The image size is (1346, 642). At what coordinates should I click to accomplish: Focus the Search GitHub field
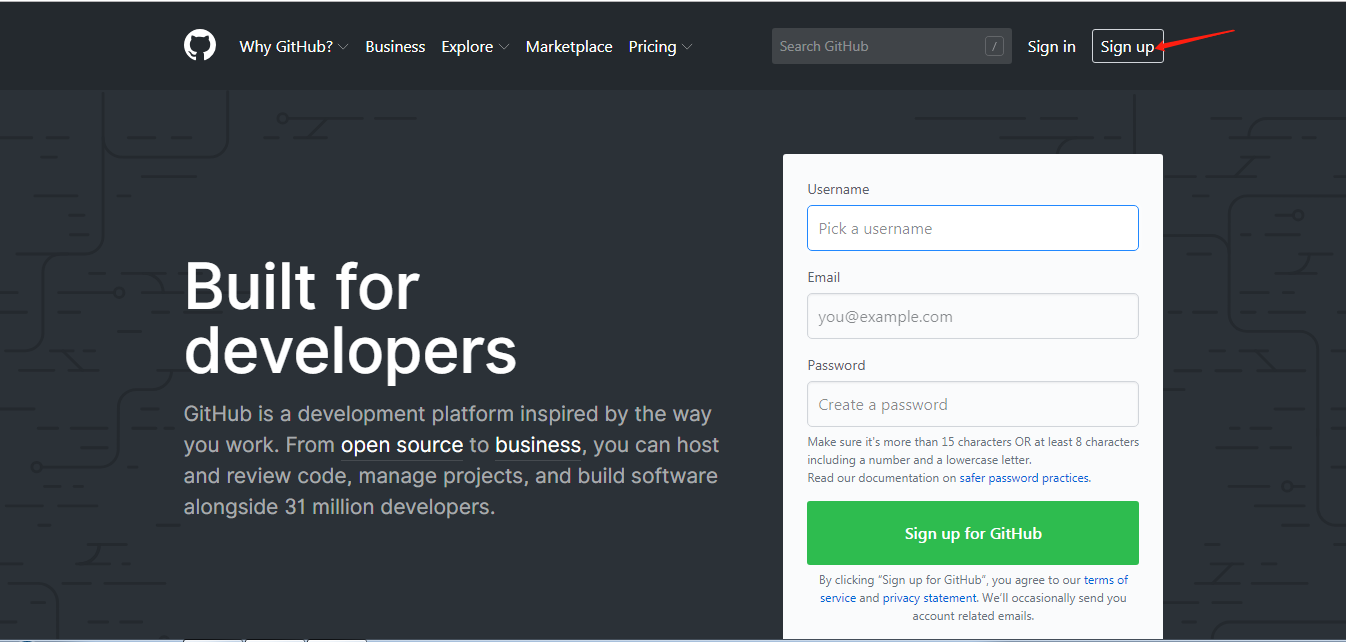tap(891, 46)
